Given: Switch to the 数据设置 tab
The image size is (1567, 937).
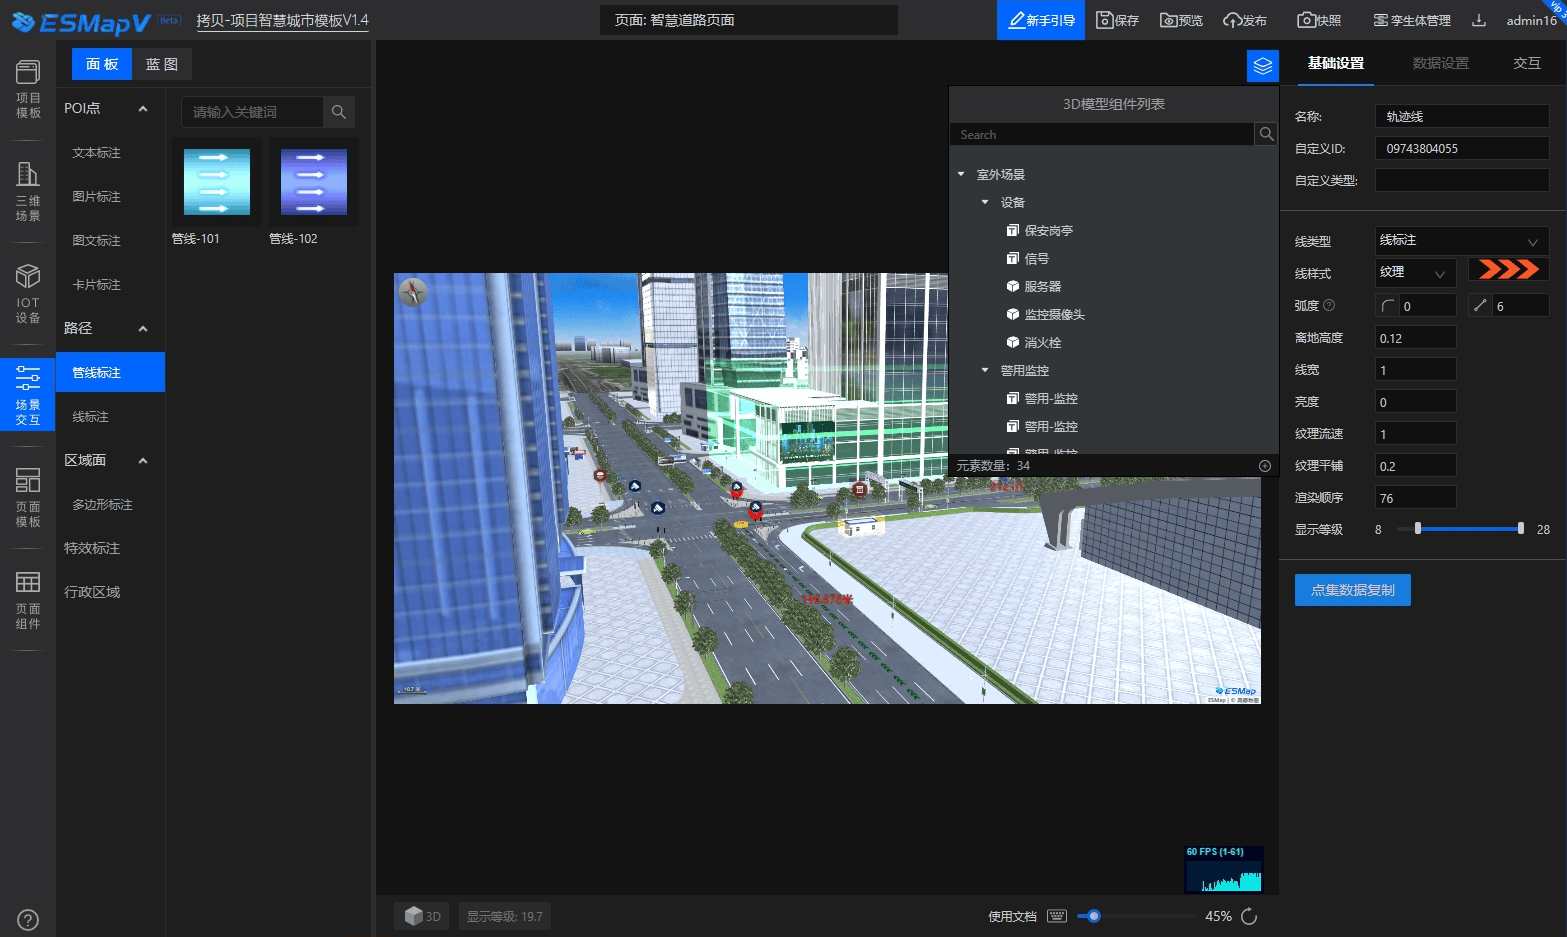Looking at the screenshot, I should (1440, 62).
